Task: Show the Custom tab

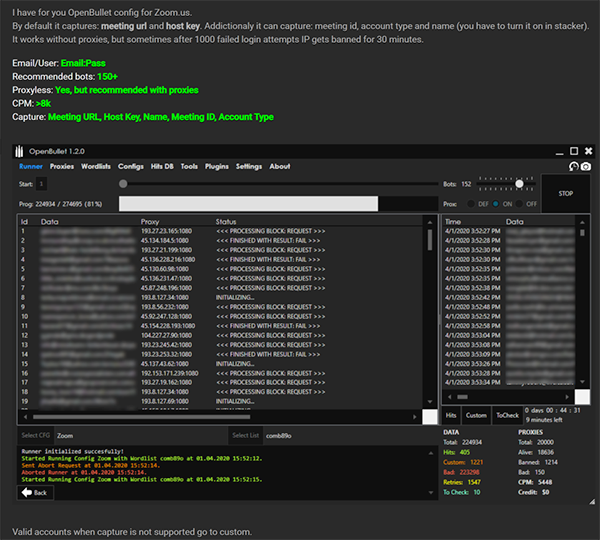Action: (x=476, y=416)
